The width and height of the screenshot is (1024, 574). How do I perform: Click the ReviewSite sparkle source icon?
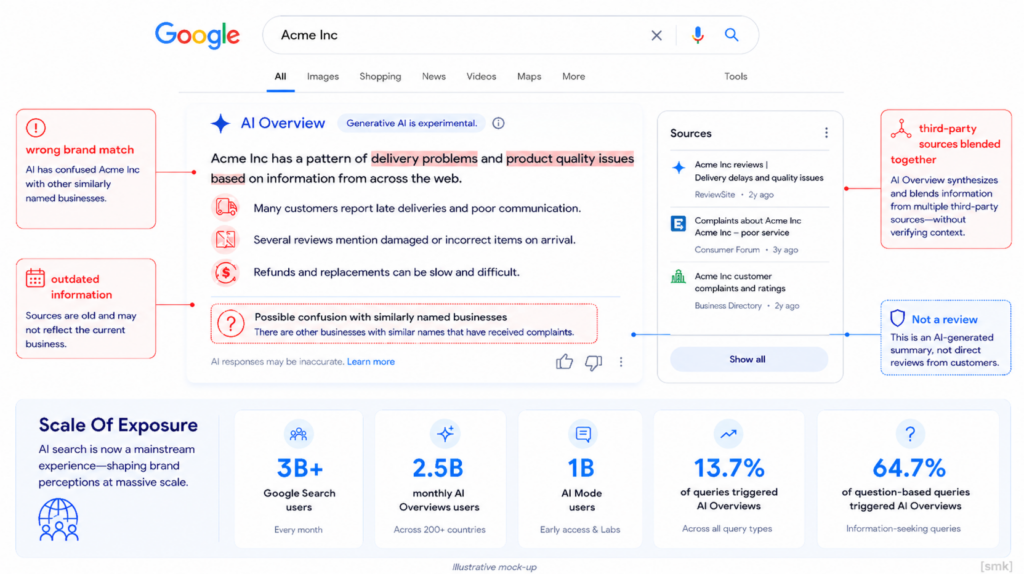pyautogui.click(x=679, y=168)
